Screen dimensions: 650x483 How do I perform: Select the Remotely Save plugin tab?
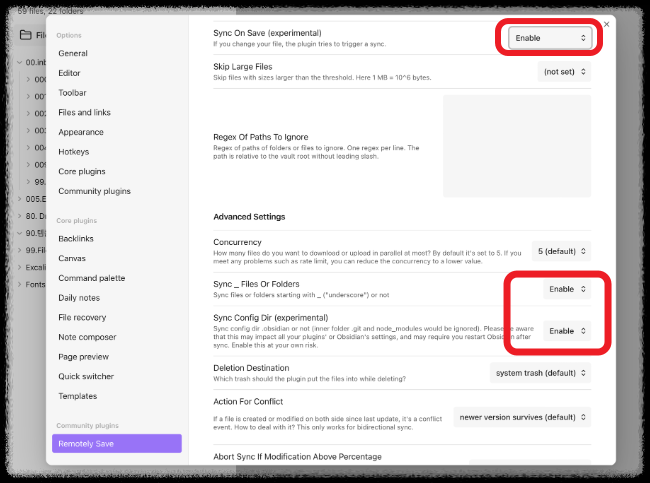coord(116,444)
